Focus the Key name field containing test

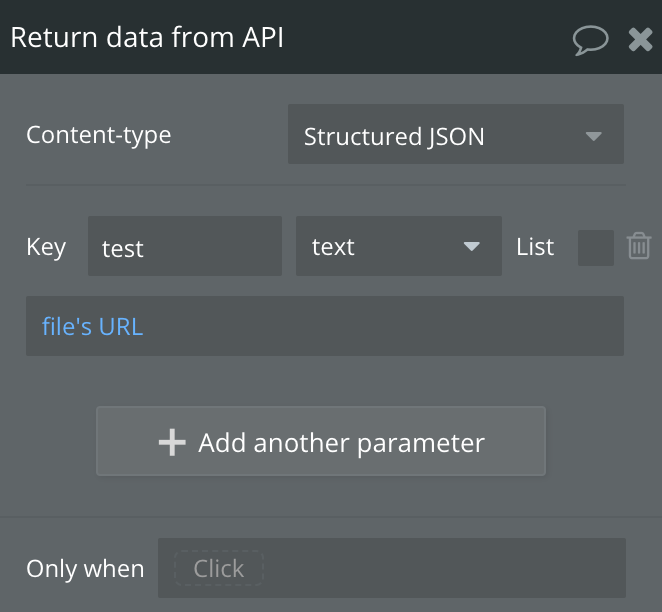[184, 246]
